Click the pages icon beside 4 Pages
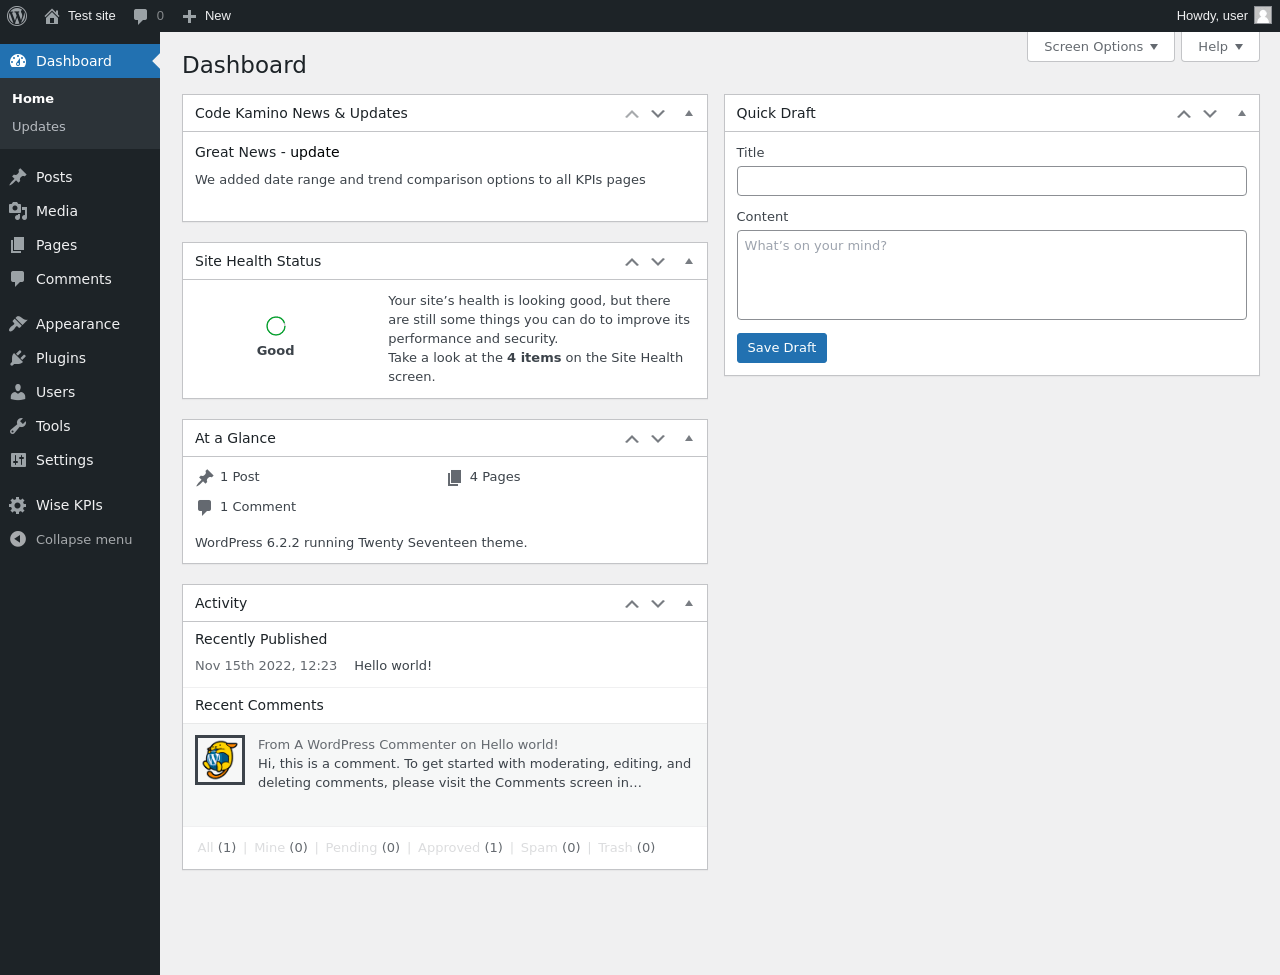1280x975 pixels. coord(455,477)
